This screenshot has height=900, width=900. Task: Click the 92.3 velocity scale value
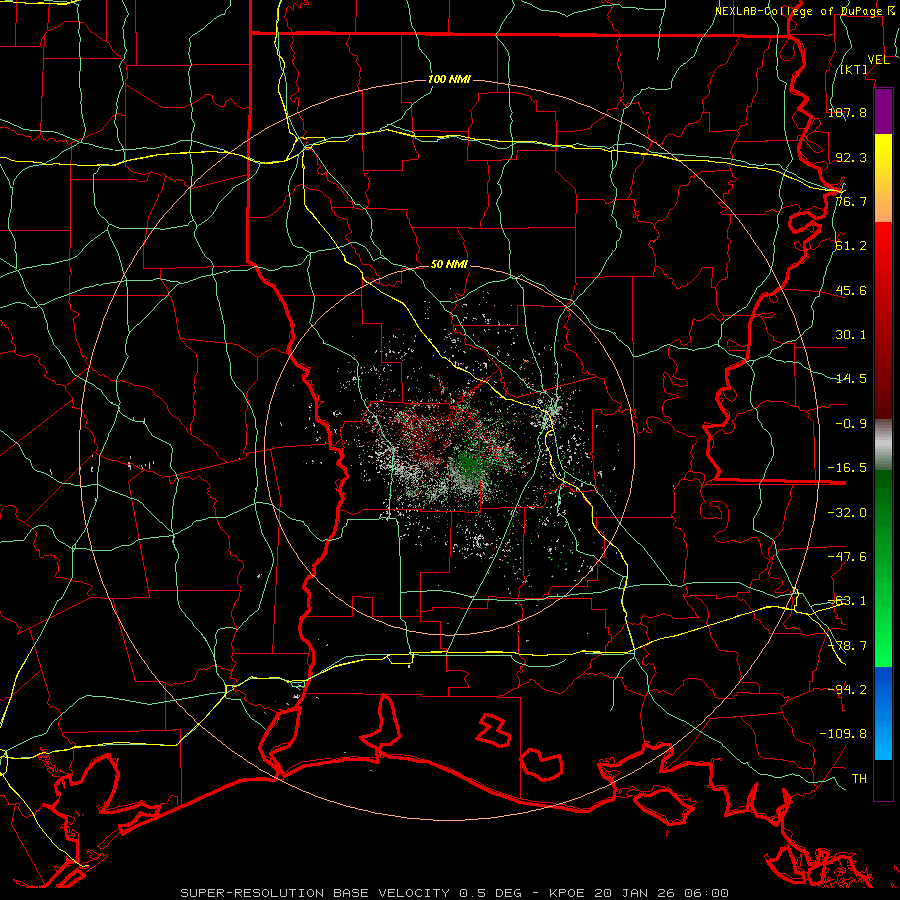[851, 157]
